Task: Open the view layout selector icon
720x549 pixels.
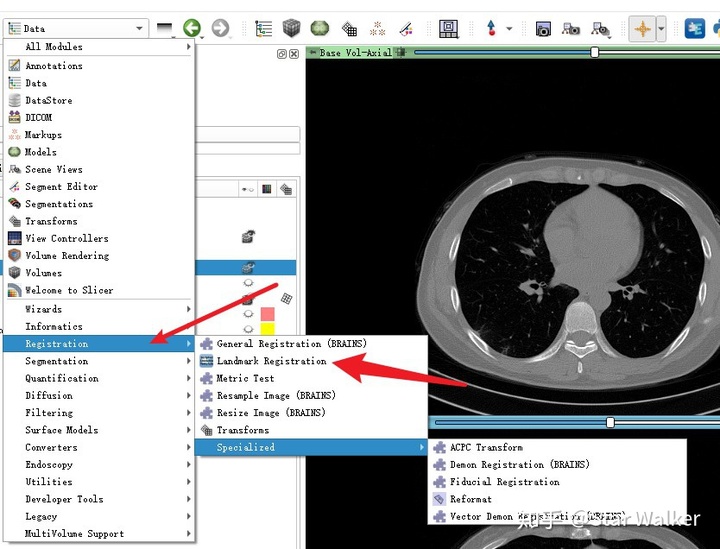Action: (449, 28)
